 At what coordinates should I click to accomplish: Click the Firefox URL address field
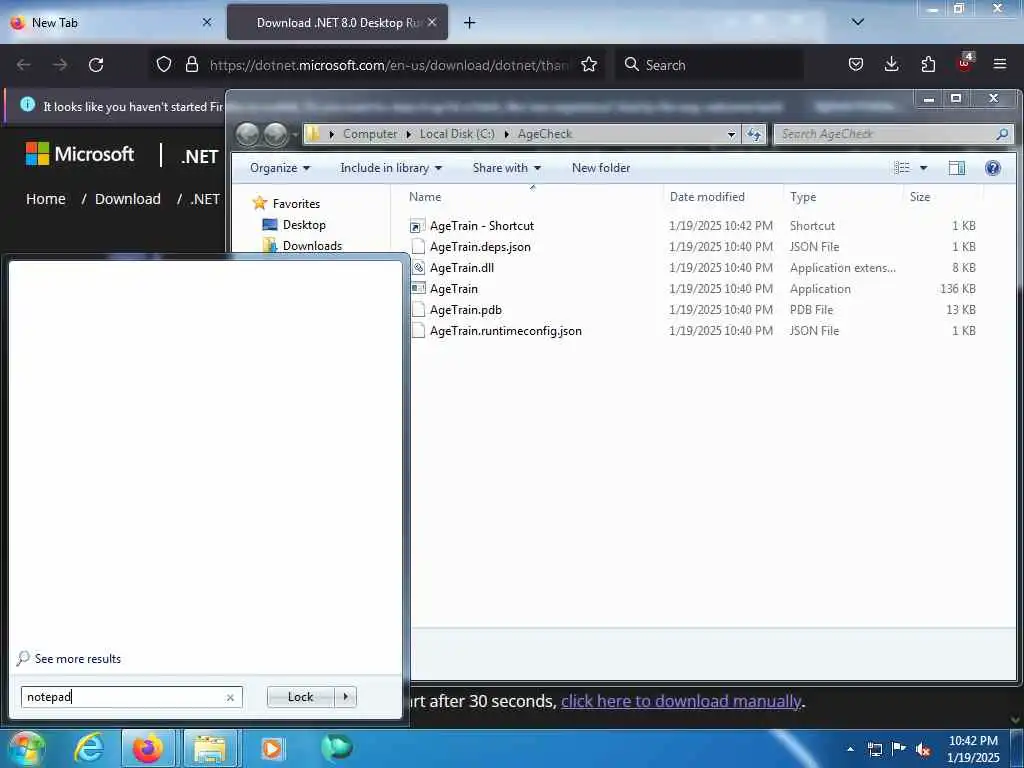[x=389, y=65]
